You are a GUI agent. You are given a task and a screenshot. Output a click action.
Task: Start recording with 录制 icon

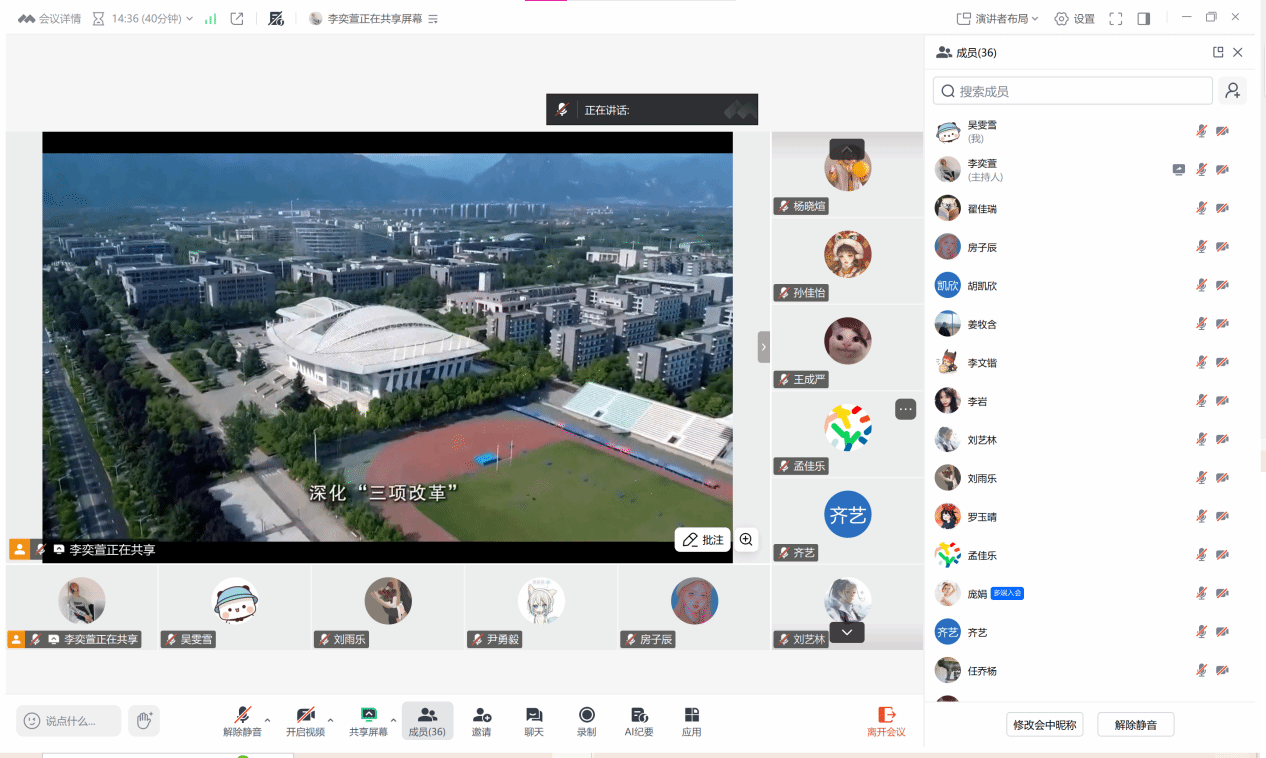pos(587,720)
